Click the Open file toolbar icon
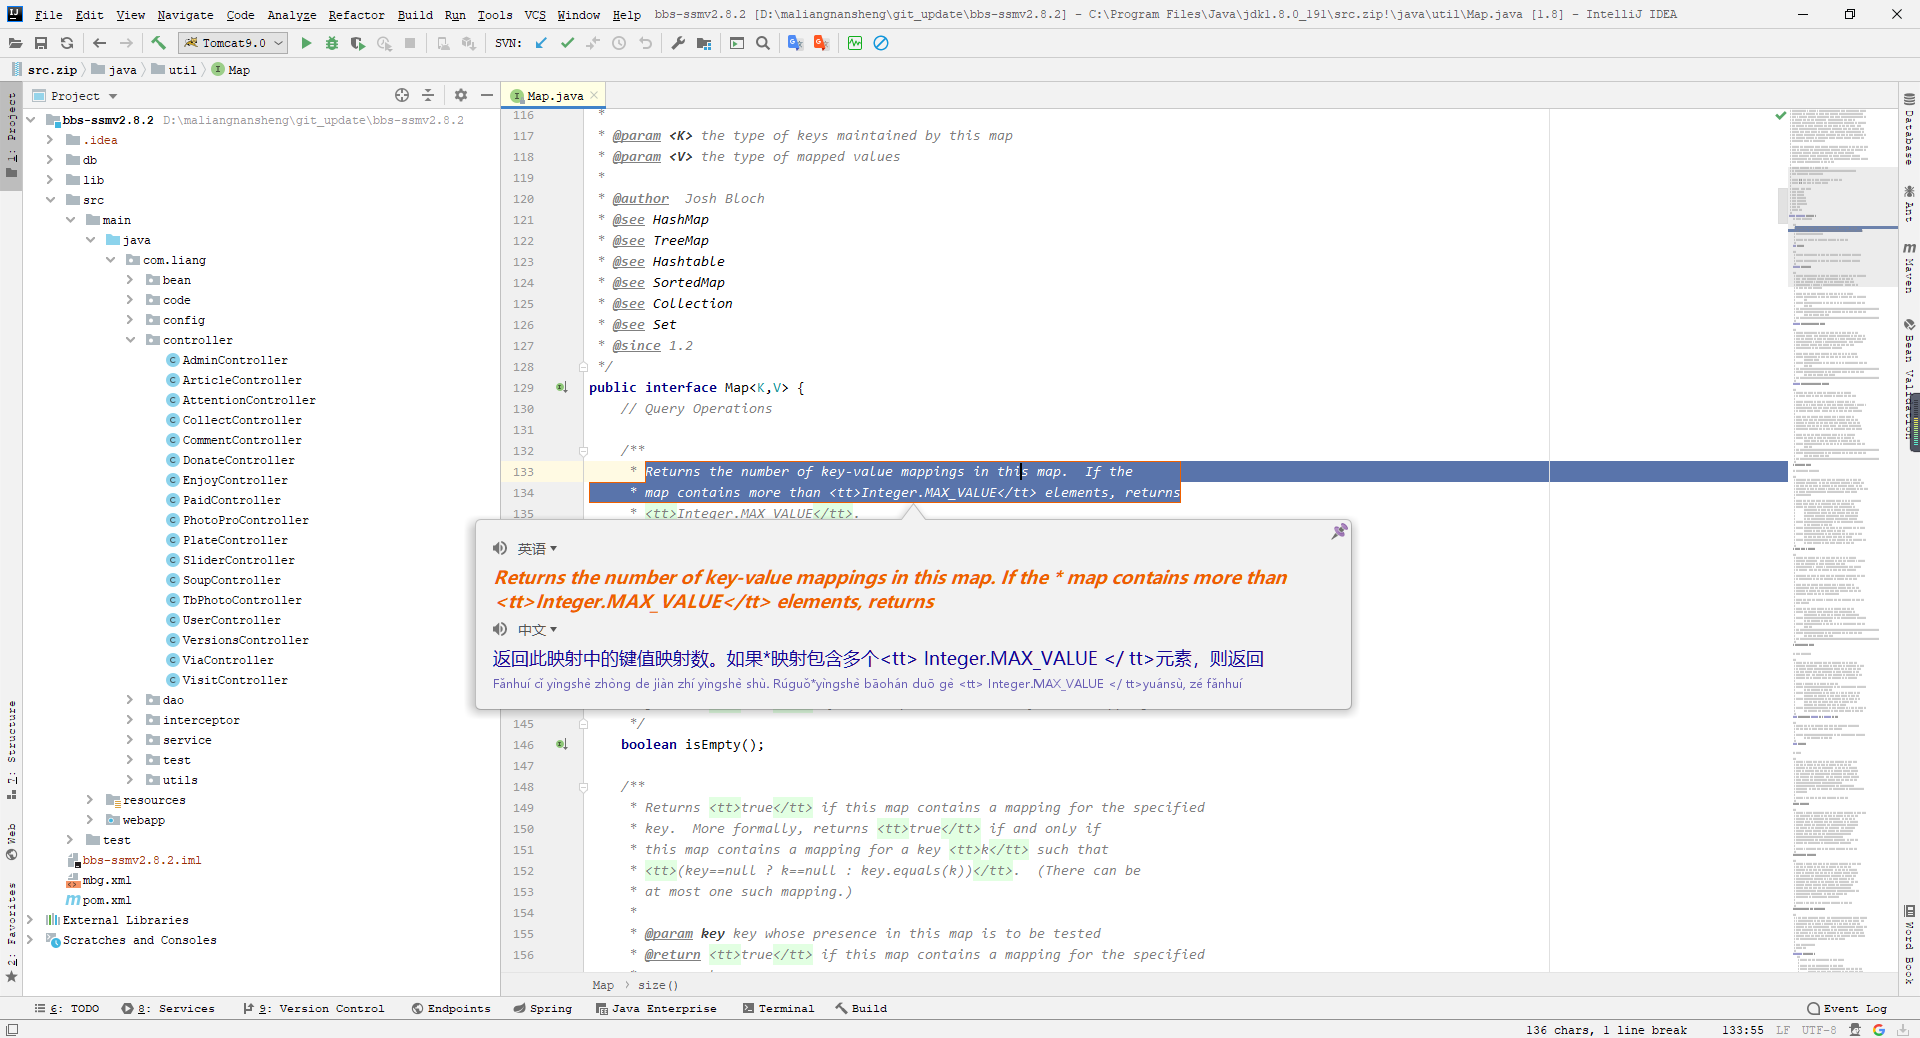The height and width of the screenshot is (1038, 1920). pyautogui.click(x=15, y=43)
